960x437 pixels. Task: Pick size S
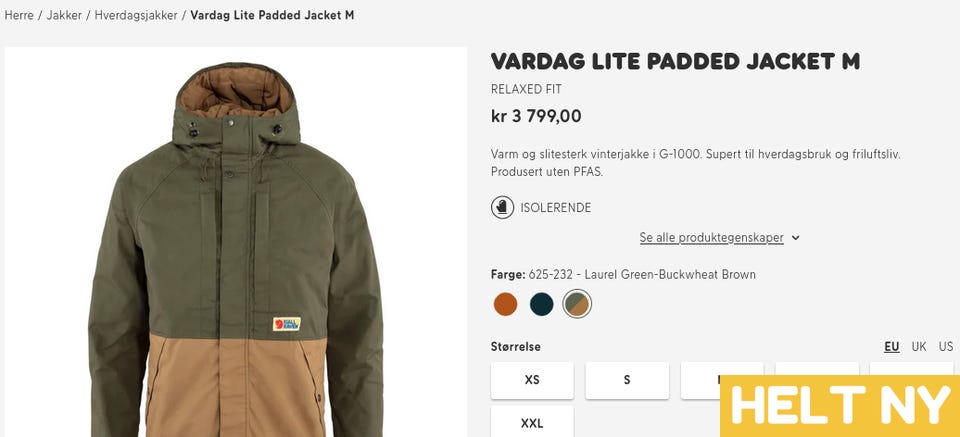pos(627,380)
